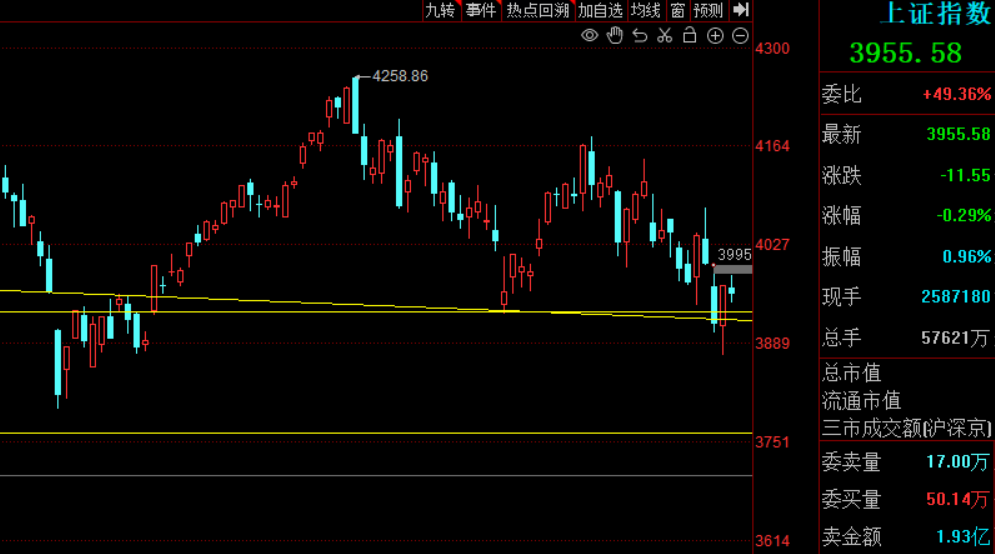Zoom out with the minus circle icon
995x554 pixels.
(x=740, y=36)
